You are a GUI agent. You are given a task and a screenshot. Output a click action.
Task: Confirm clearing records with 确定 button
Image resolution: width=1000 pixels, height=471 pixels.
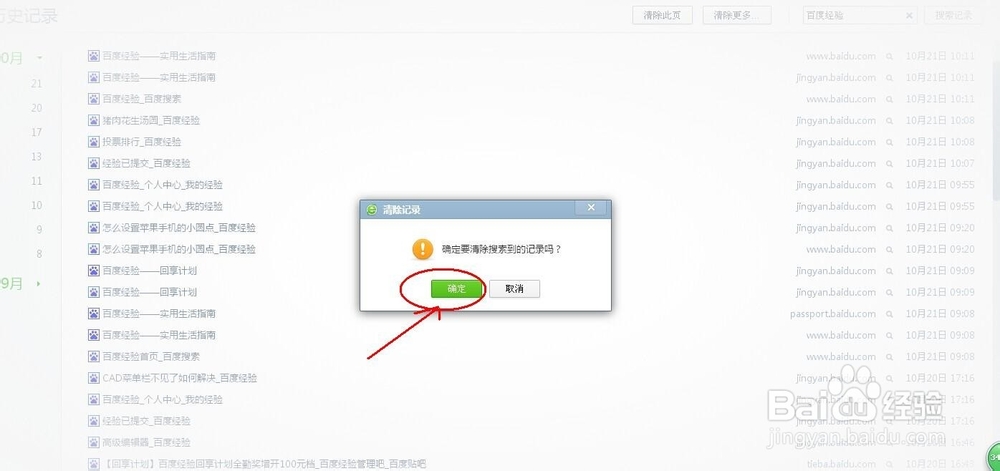click(456, 289)
